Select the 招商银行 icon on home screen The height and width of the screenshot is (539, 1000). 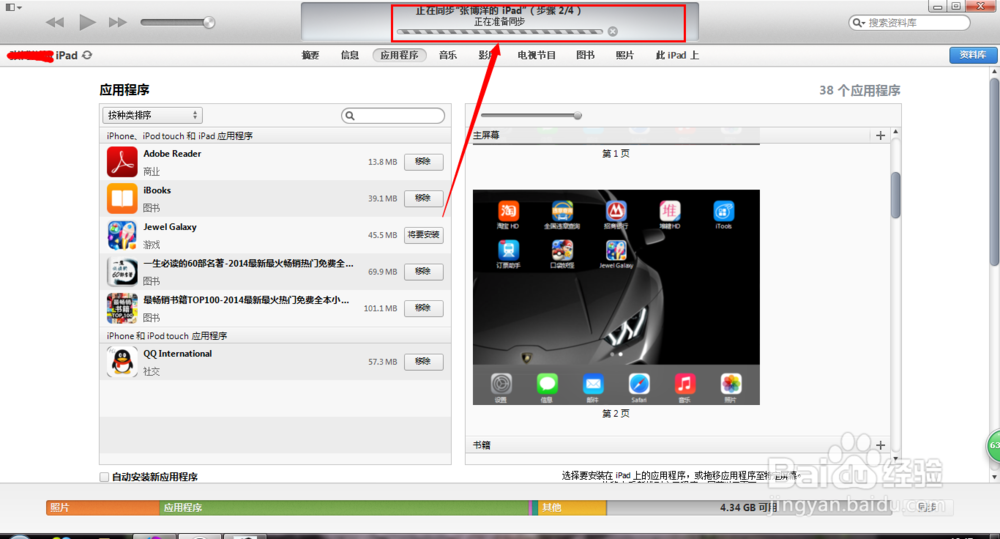click(x=616, y=210)
